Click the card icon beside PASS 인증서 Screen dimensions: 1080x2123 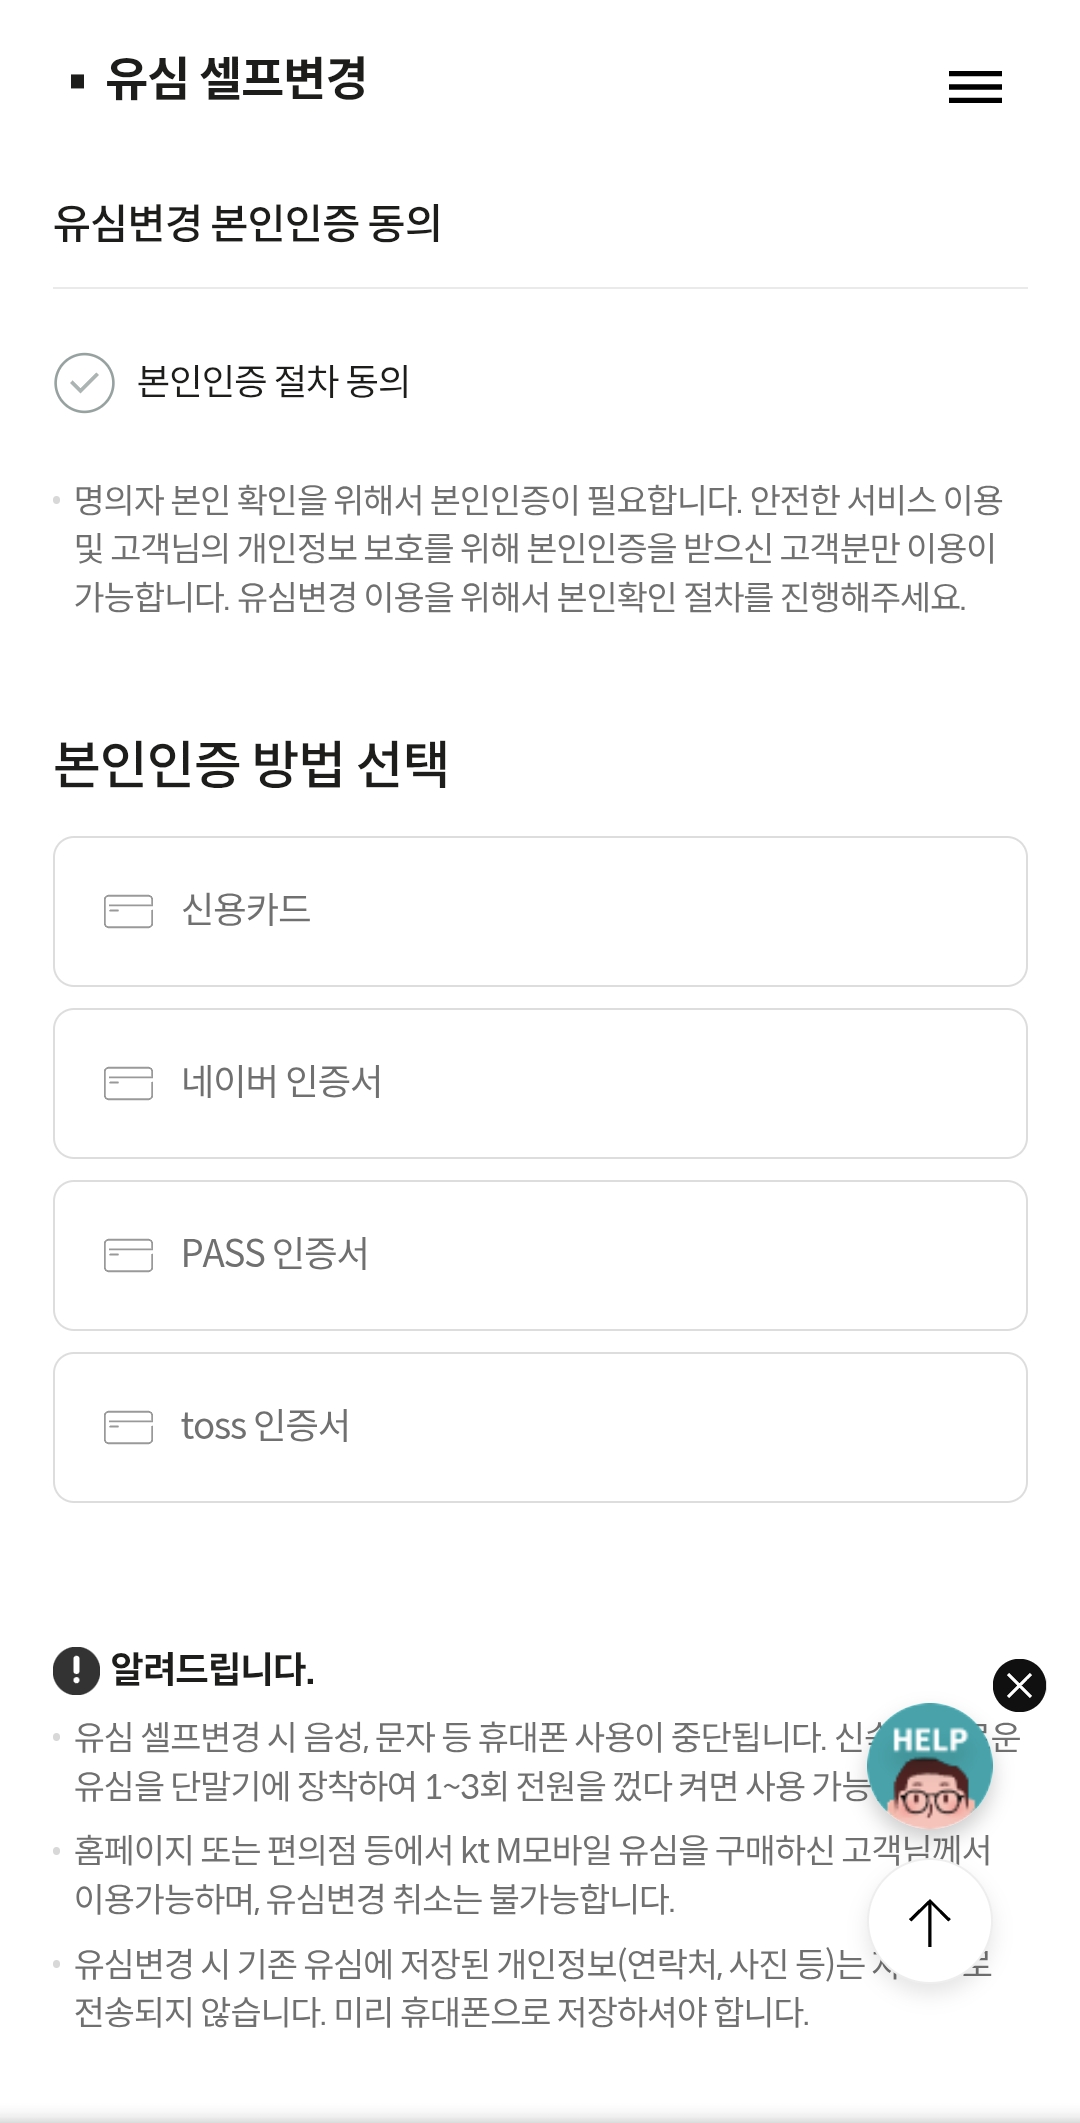[128, 1255]
